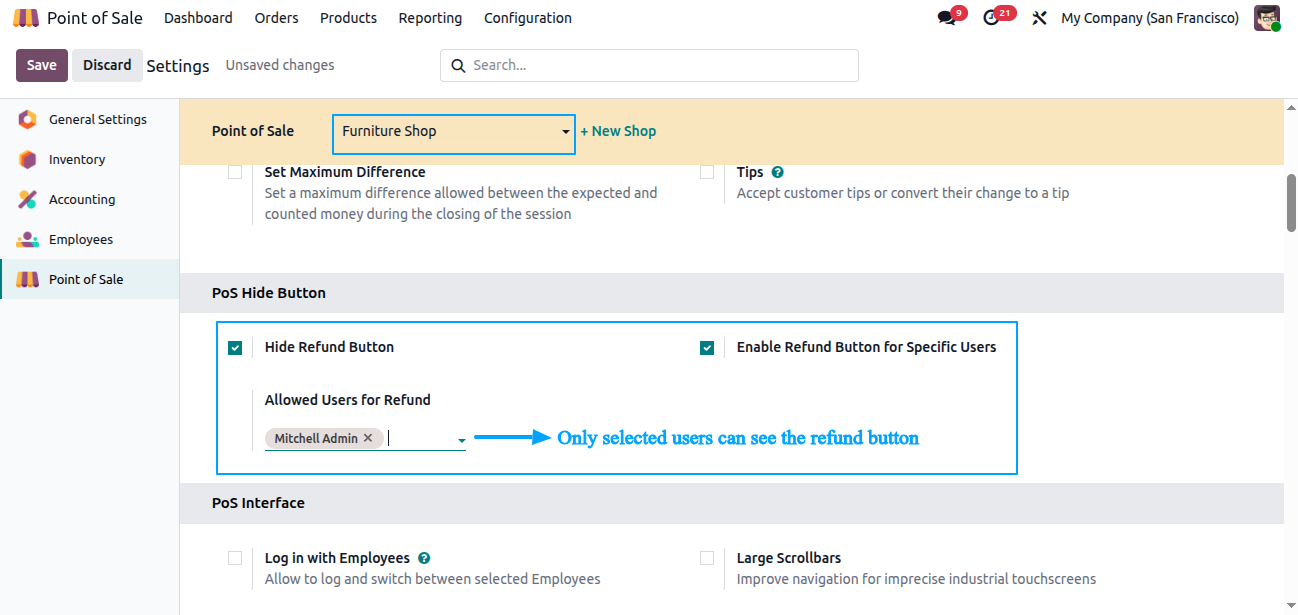
Task: Click the Accounting sidebar icon
Action: click(x=28, y=199)
